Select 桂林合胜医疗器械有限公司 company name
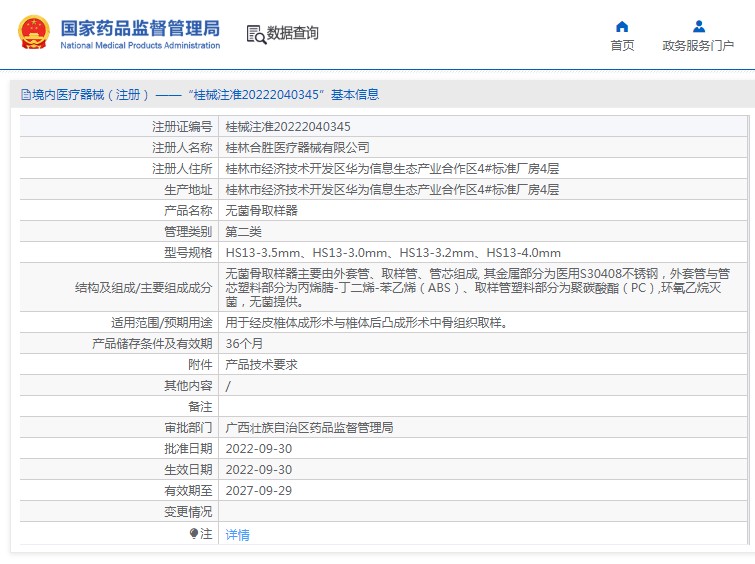755x564 pixels. (297, 147)
